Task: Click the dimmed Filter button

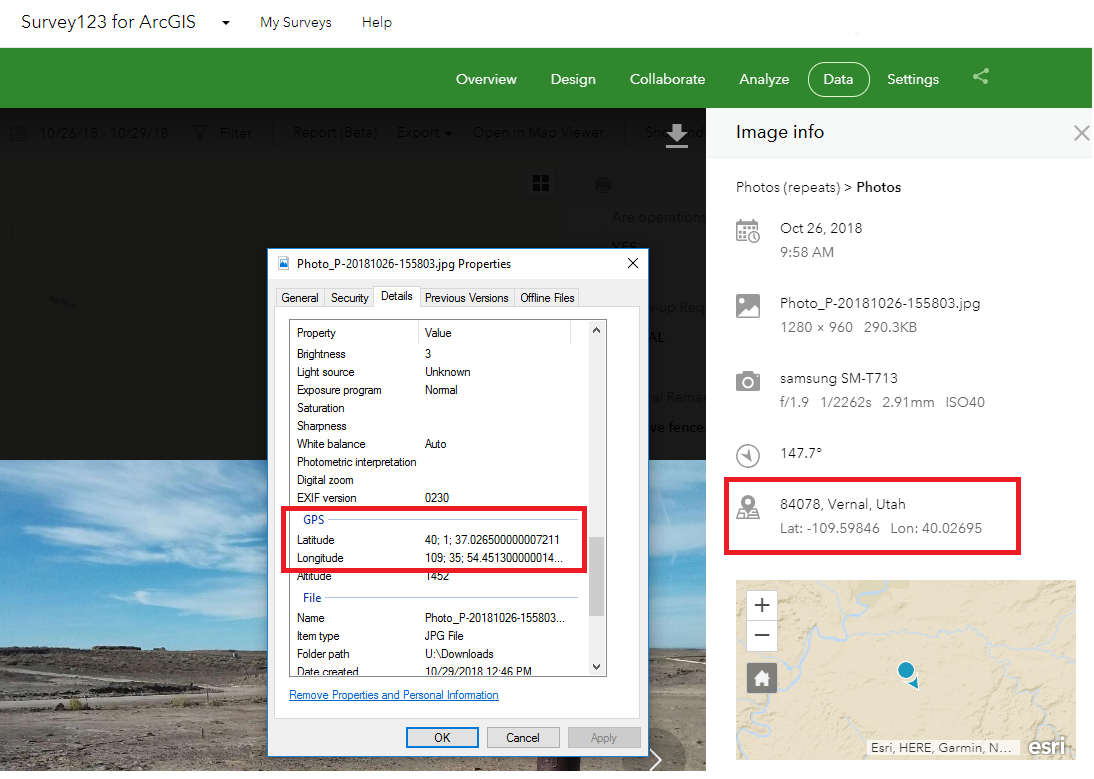Action: point(222,133)
